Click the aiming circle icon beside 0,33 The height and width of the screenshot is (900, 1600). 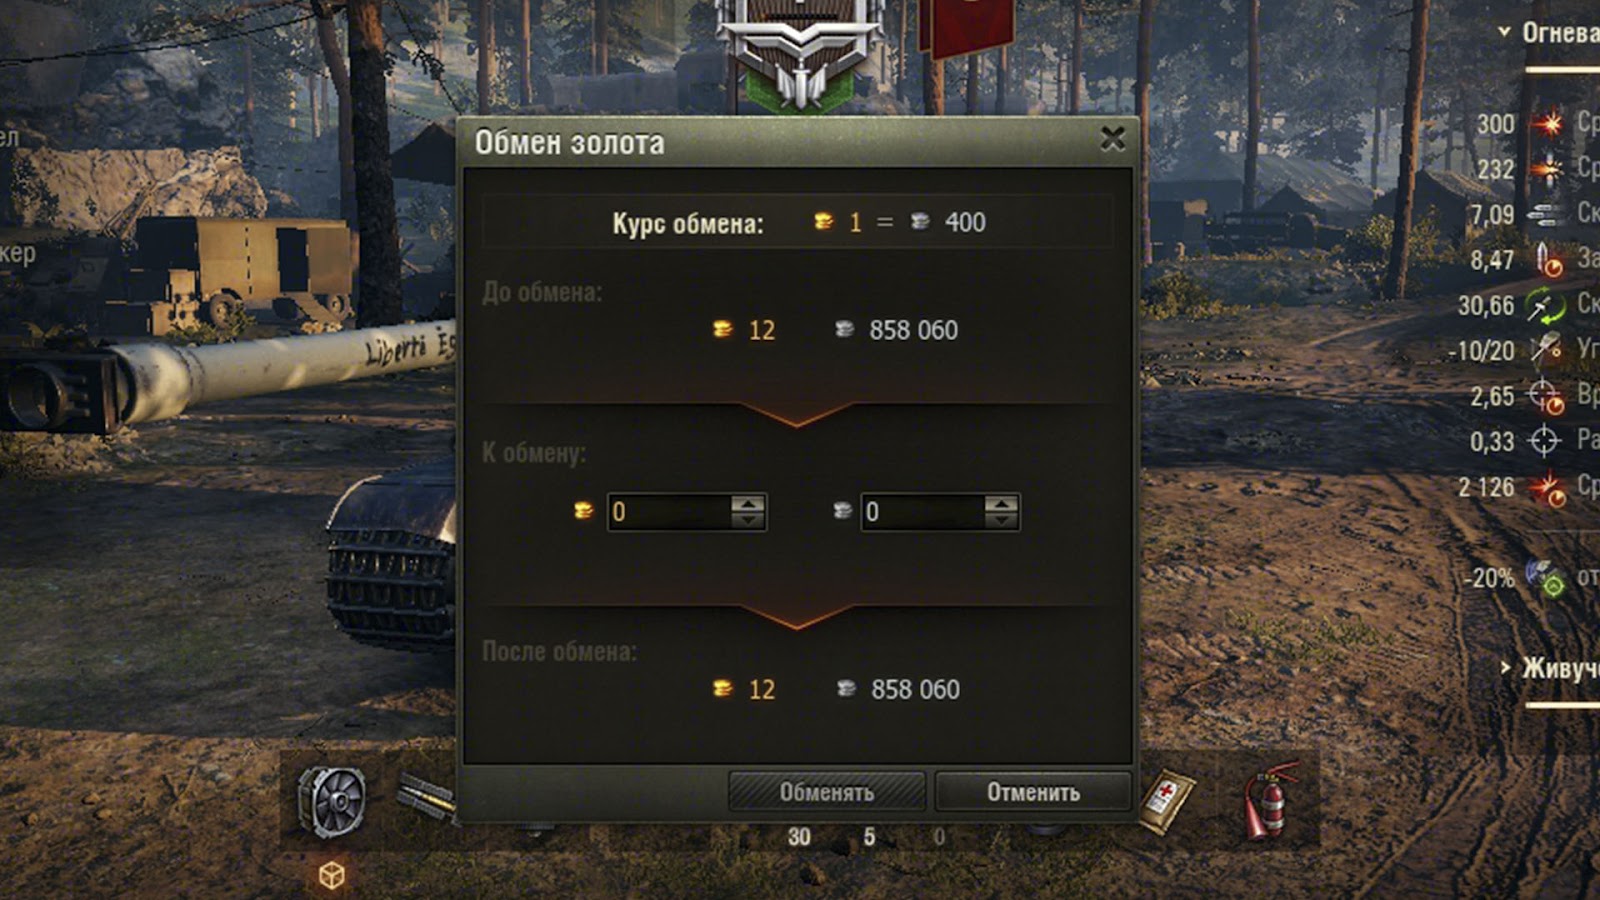1545,440
